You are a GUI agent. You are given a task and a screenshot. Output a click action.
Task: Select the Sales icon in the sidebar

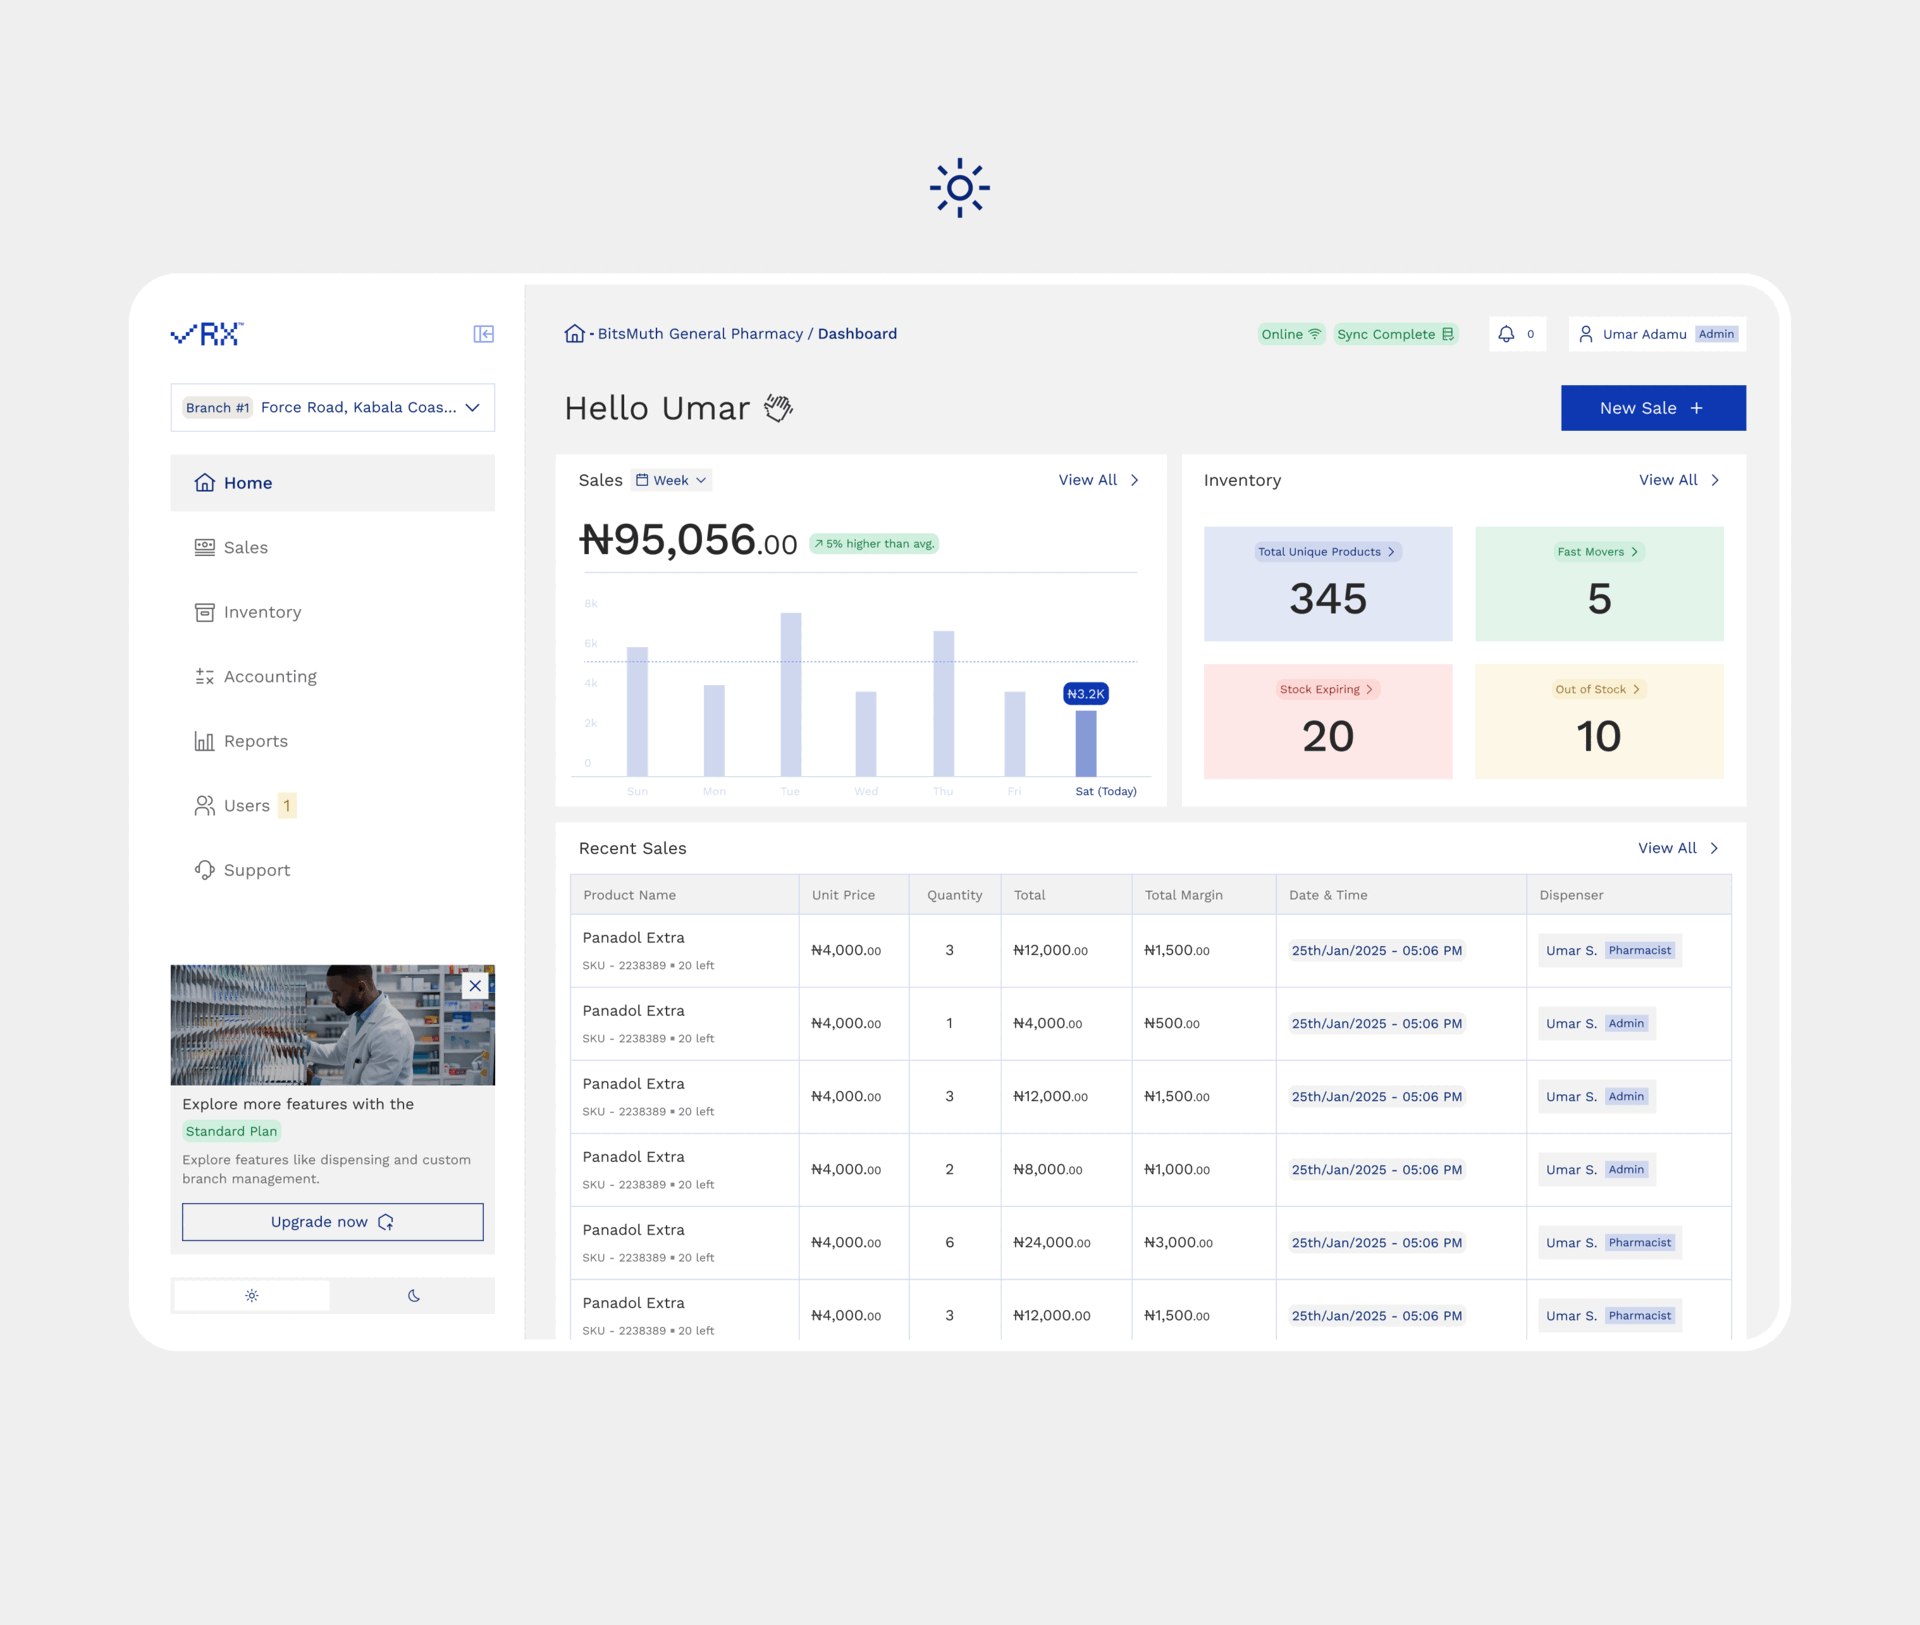click(x=204, y=547)
